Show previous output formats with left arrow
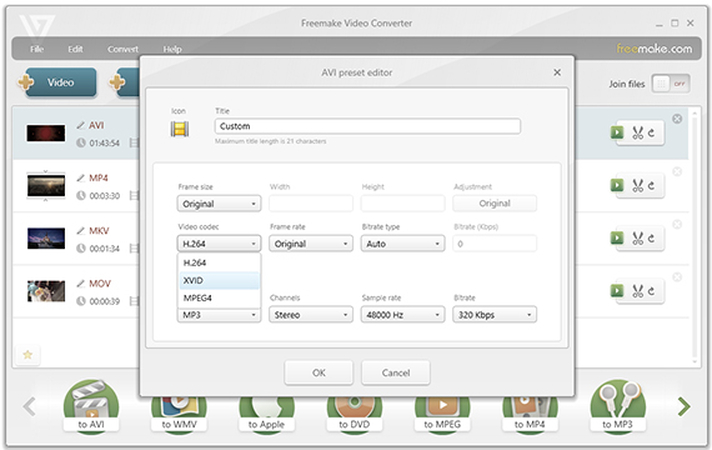The width and height of the screenshot is (712, 450). 30,406
